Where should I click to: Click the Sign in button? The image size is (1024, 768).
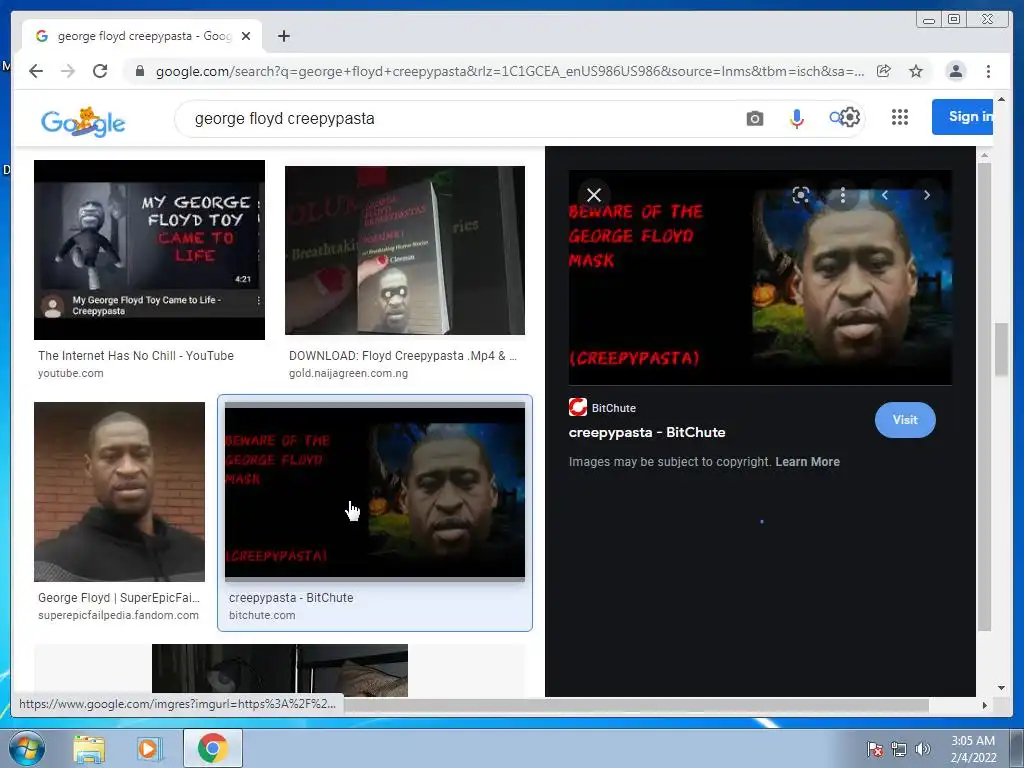coord(963,117)
